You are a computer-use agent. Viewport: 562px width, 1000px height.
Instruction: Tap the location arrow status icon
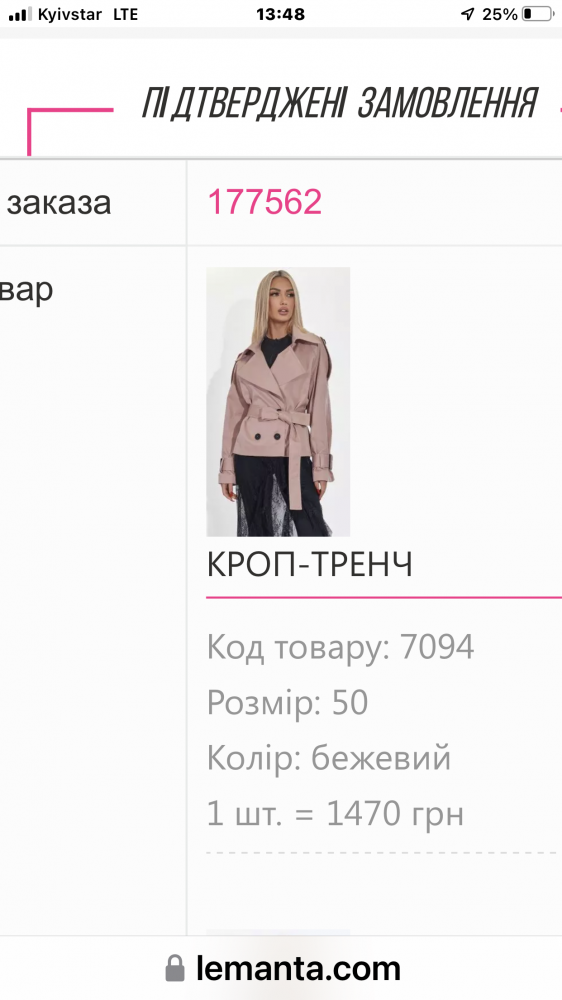(x=468, y=14)
